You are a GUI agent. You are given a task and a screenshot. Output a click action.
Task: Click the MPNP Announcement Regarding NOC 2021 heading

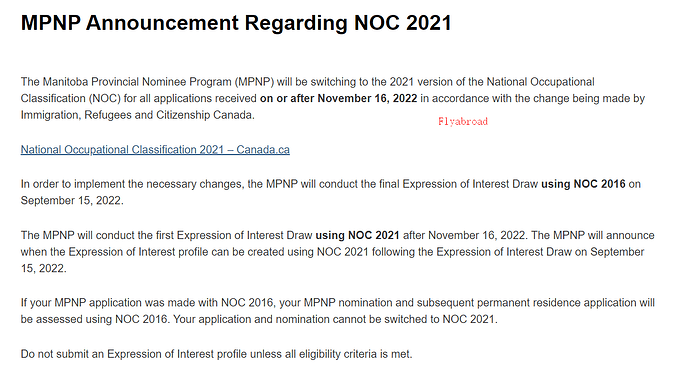coord(236,23)
